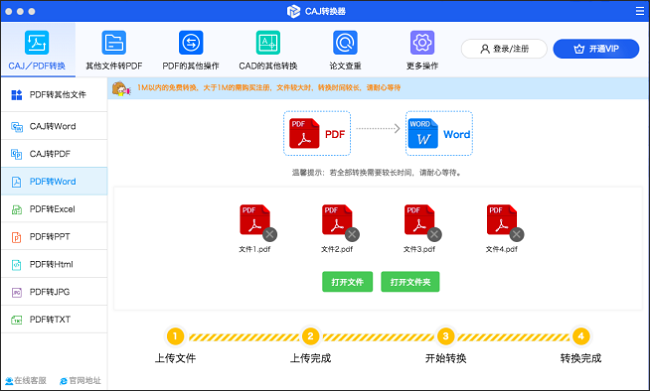This screenshot has height=391, width=650.
Task: Click the announcement mascot icon in notice bar
Action: point(121,88)
